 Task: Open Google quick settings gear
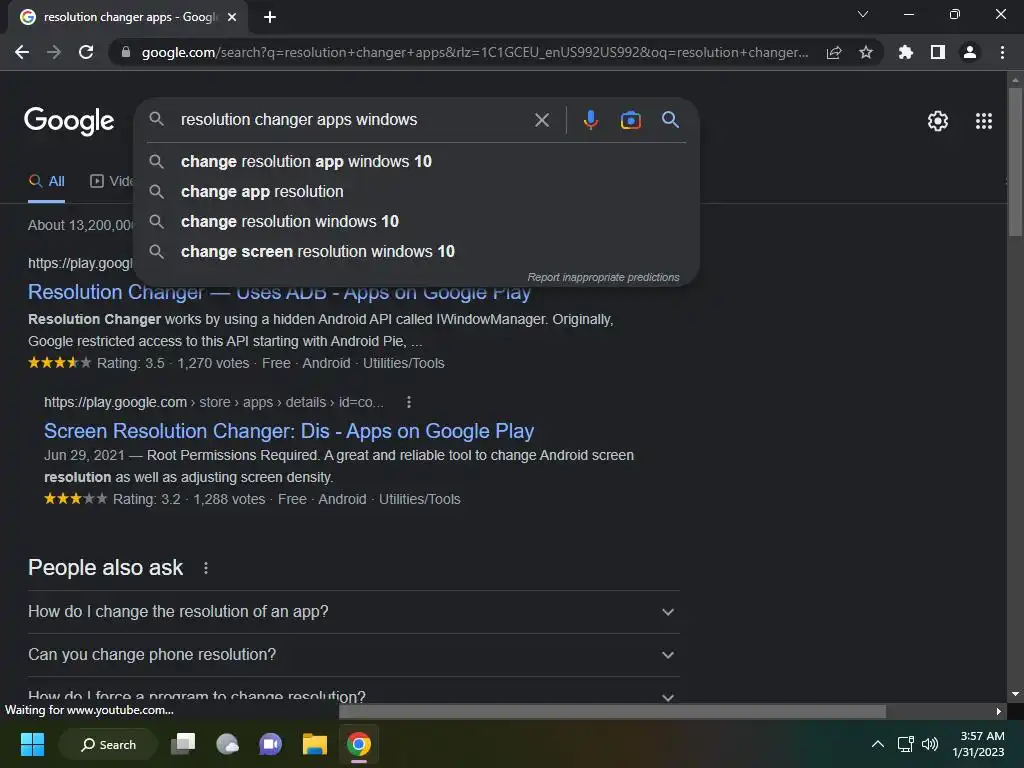pyautogui.click(x=938, y=121)
